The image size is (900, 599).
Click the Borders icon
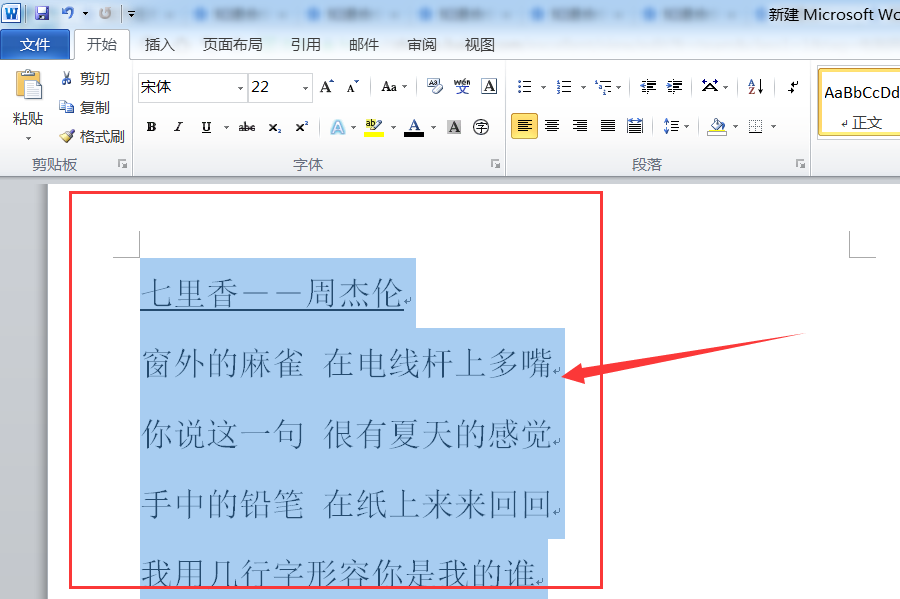click(756, 126)
